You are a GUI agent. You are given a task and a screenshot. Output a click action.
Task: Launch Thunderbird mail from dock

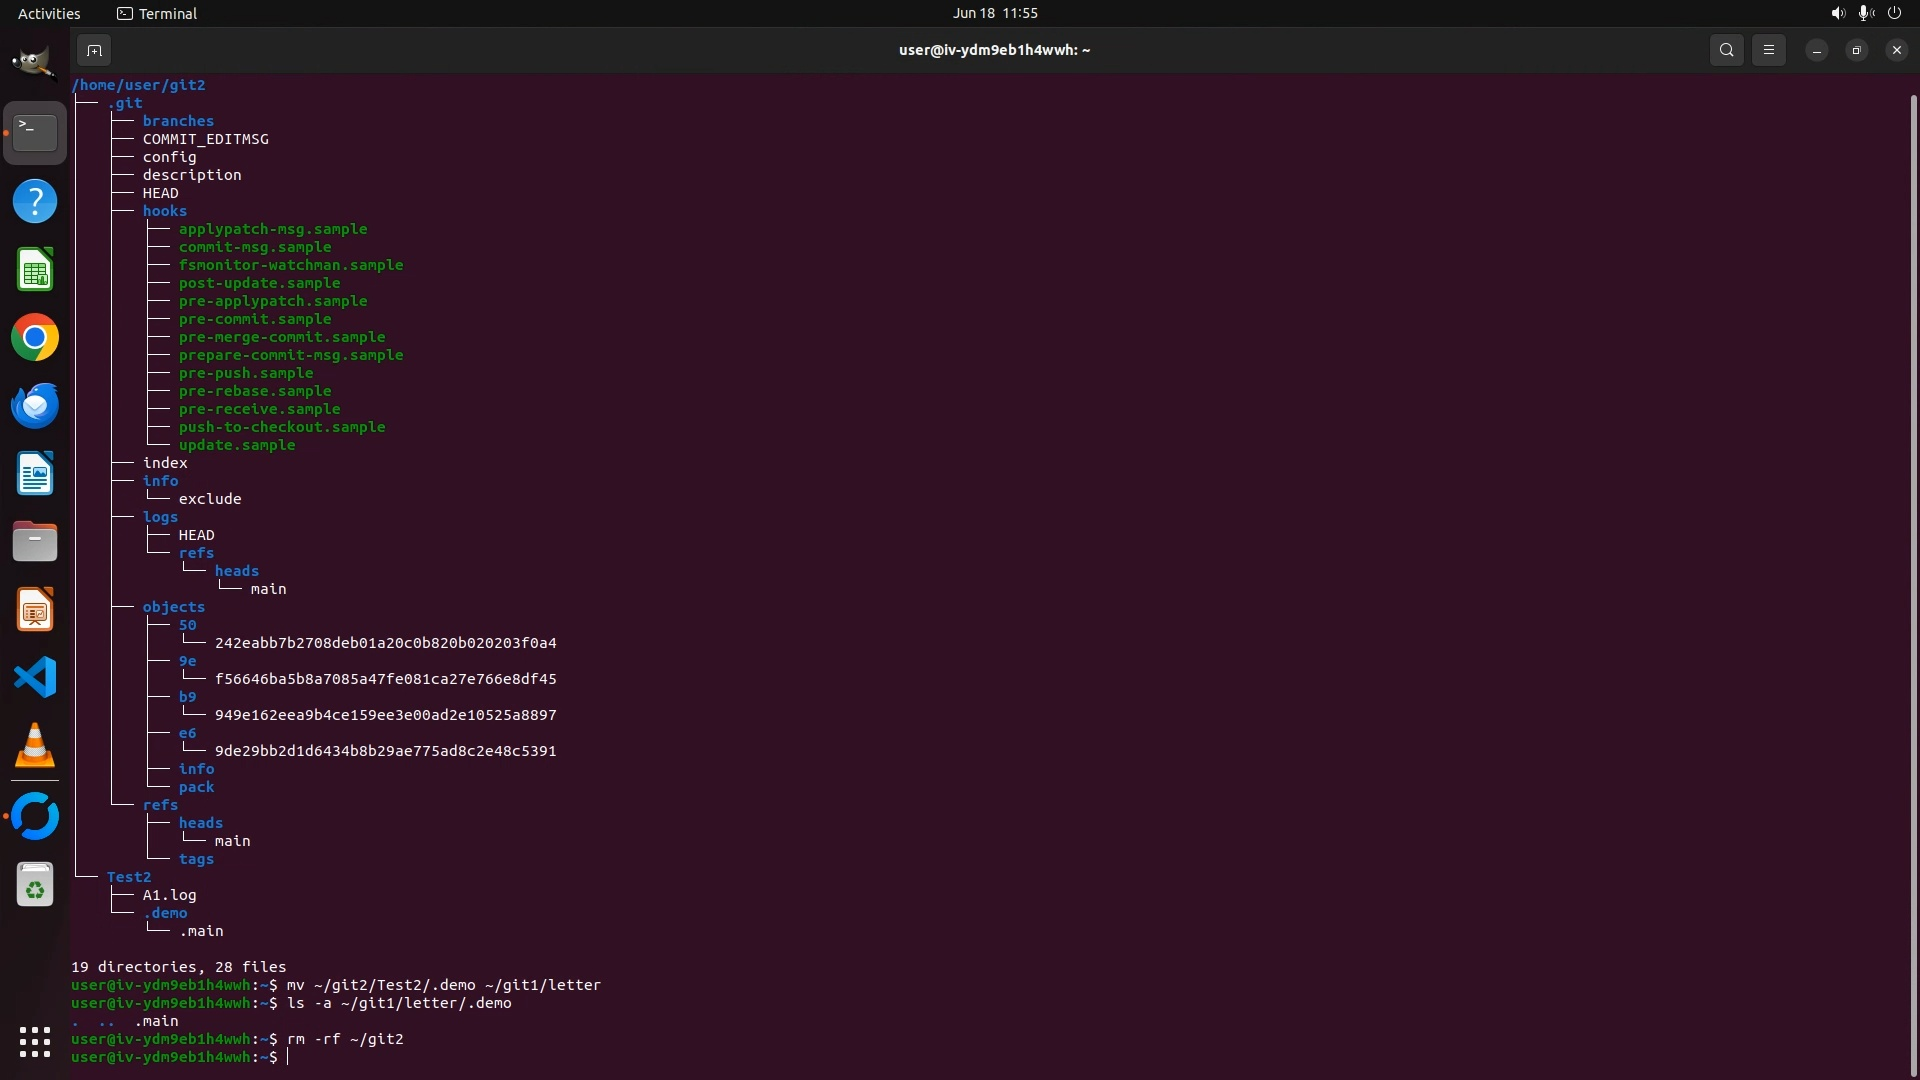(35, 406)
